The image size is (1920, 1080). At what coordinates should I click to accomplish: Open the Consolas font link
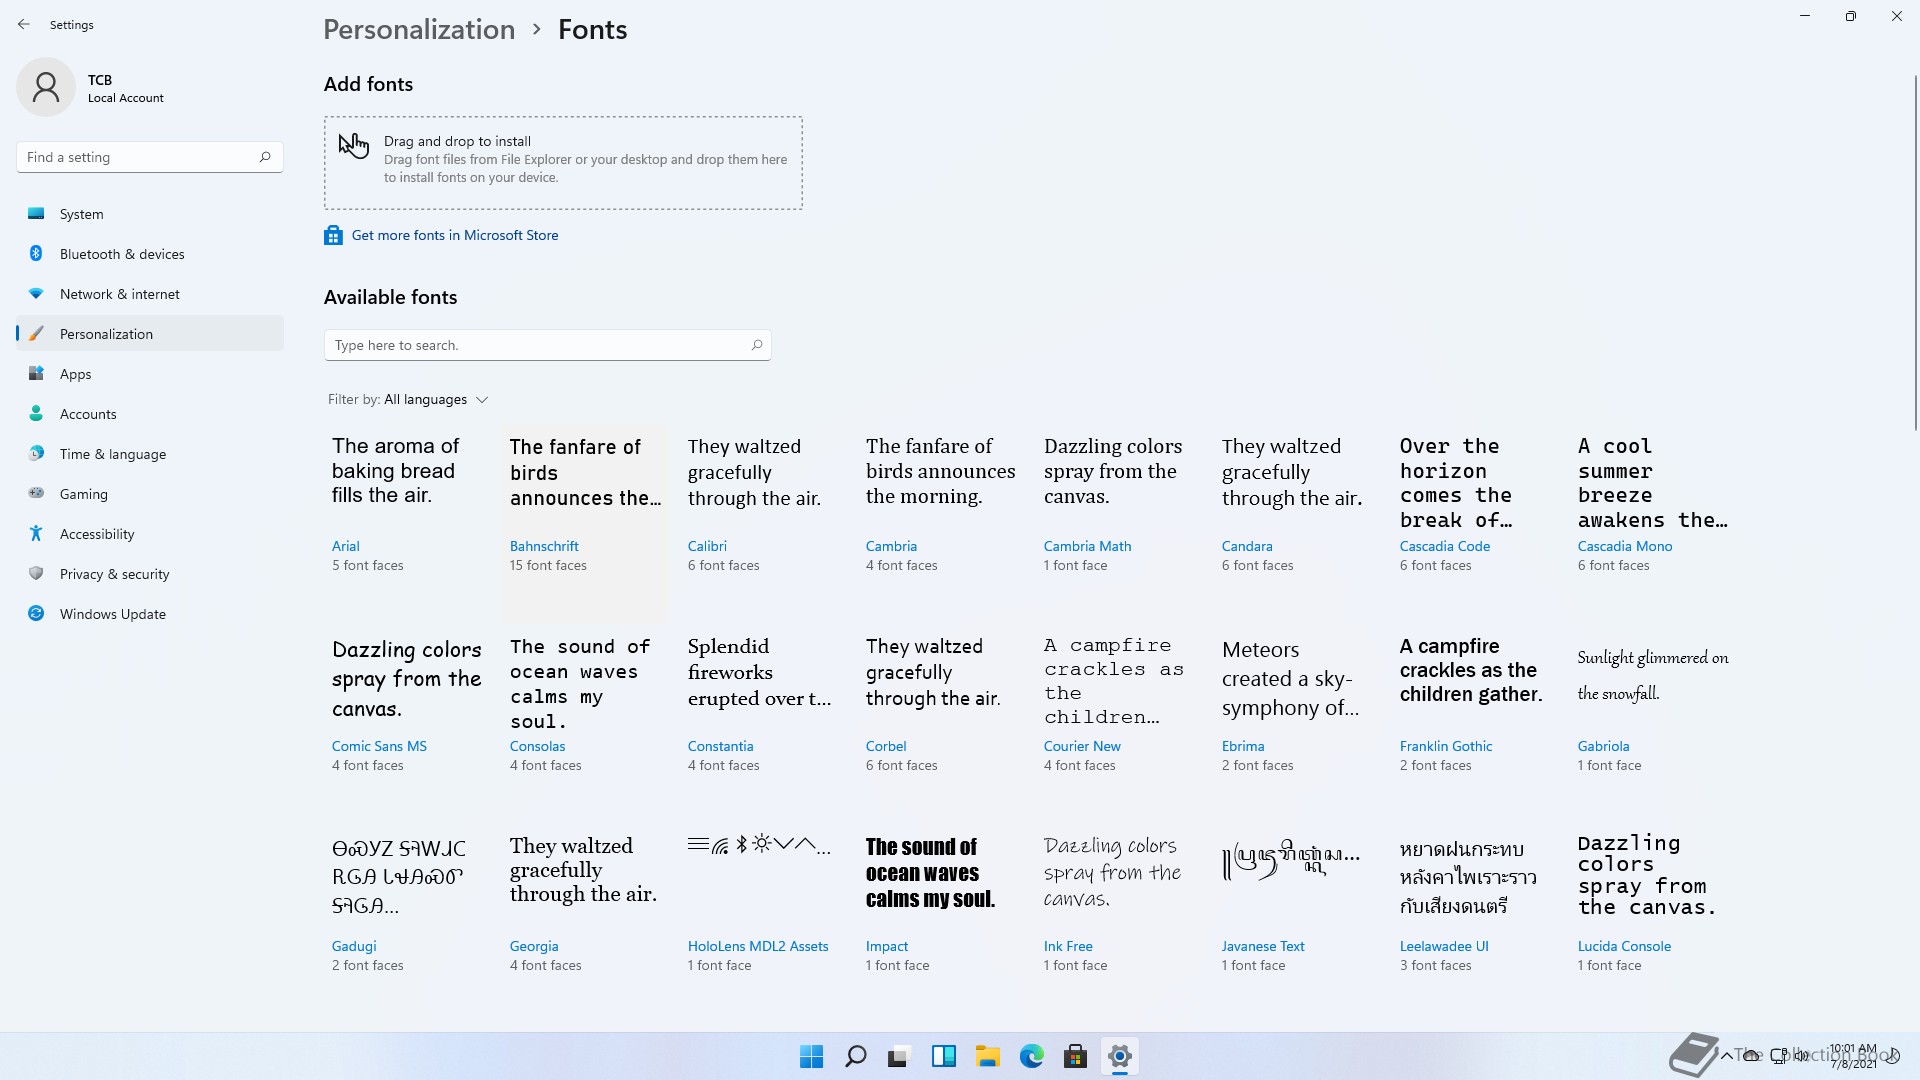pyautogui.click(x=537, y=746)
